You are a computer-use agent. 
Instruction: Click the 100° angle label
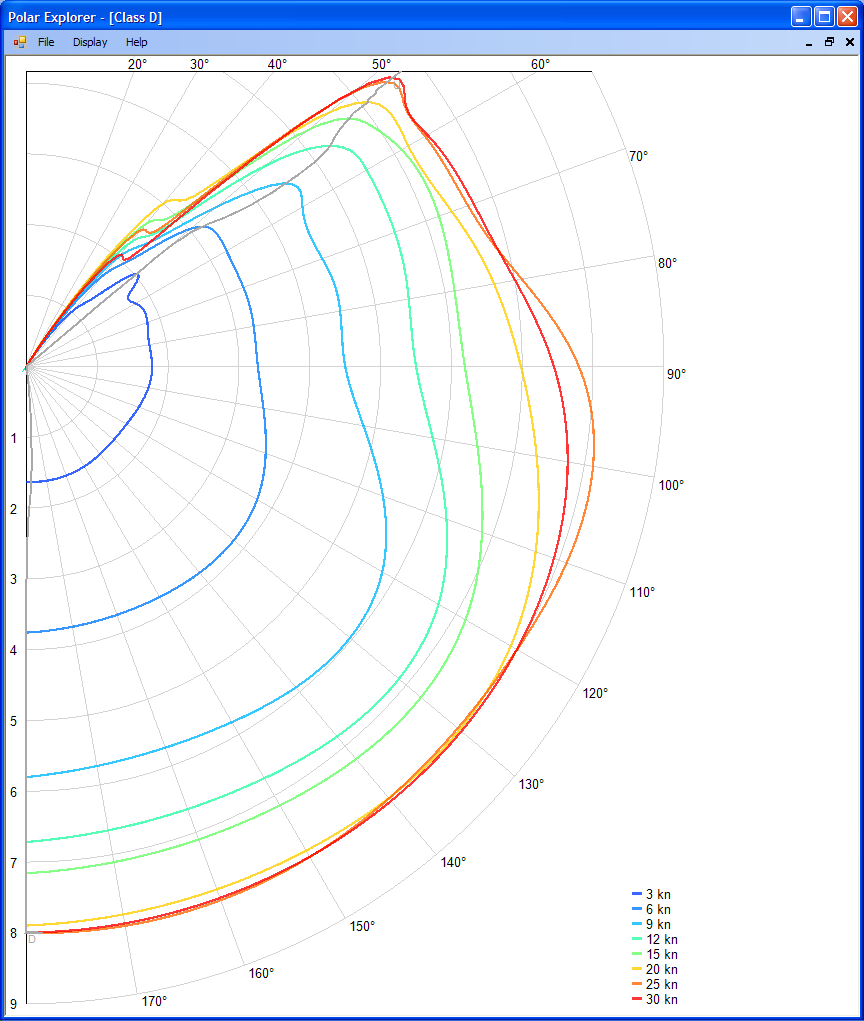click(x=671, y=485)
